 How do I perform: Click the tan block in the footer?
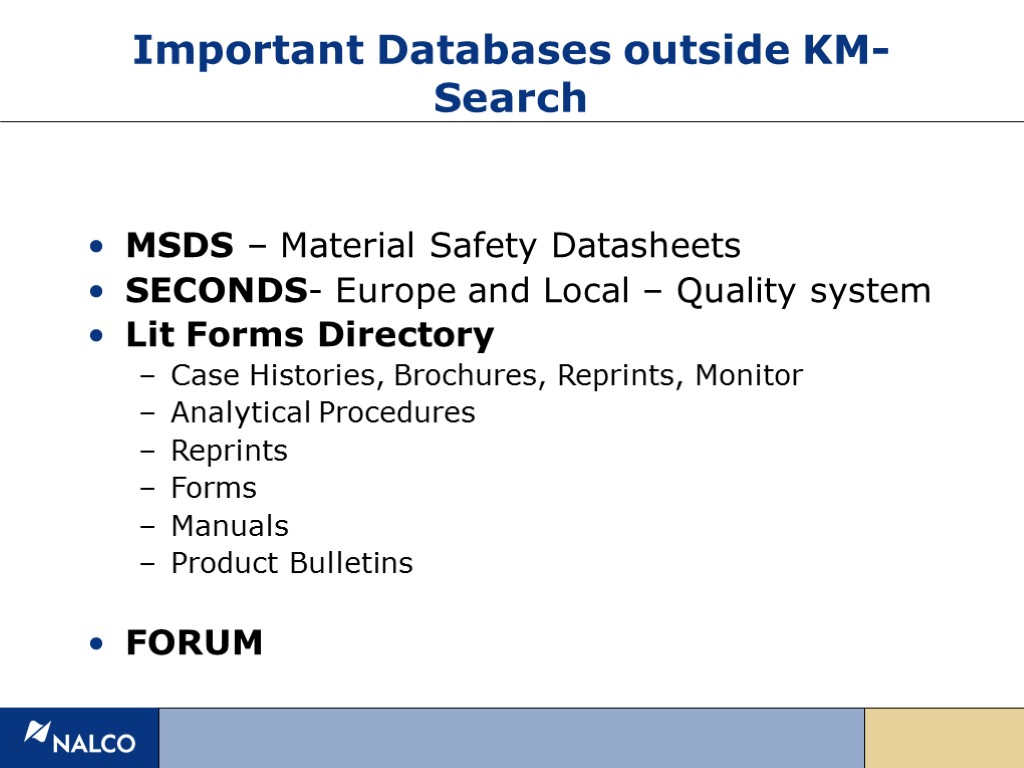(943, 738)
